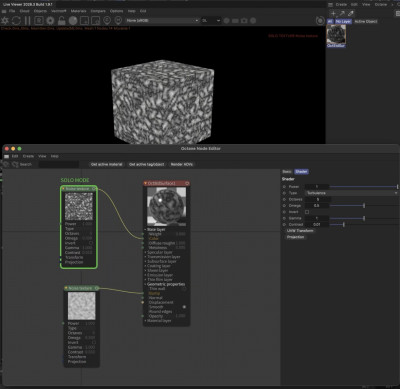Select the pick material pin icon
Viewport: 400px width, 389px height.
coord(118,21)
